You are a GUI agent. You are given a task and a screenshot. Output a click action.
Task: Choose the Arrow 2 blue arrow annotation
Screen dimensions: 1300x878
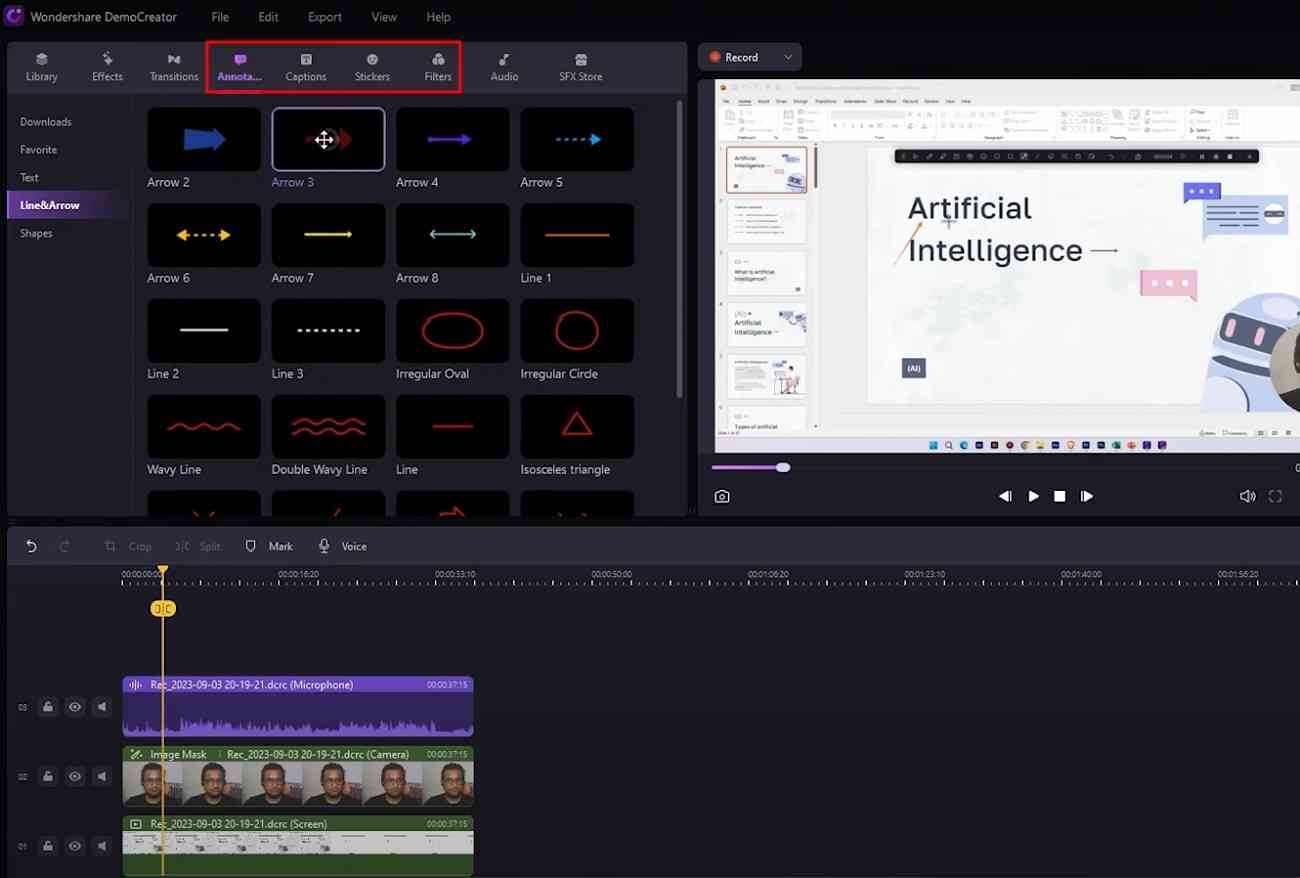pyautogui.click(x=204, y=139)
